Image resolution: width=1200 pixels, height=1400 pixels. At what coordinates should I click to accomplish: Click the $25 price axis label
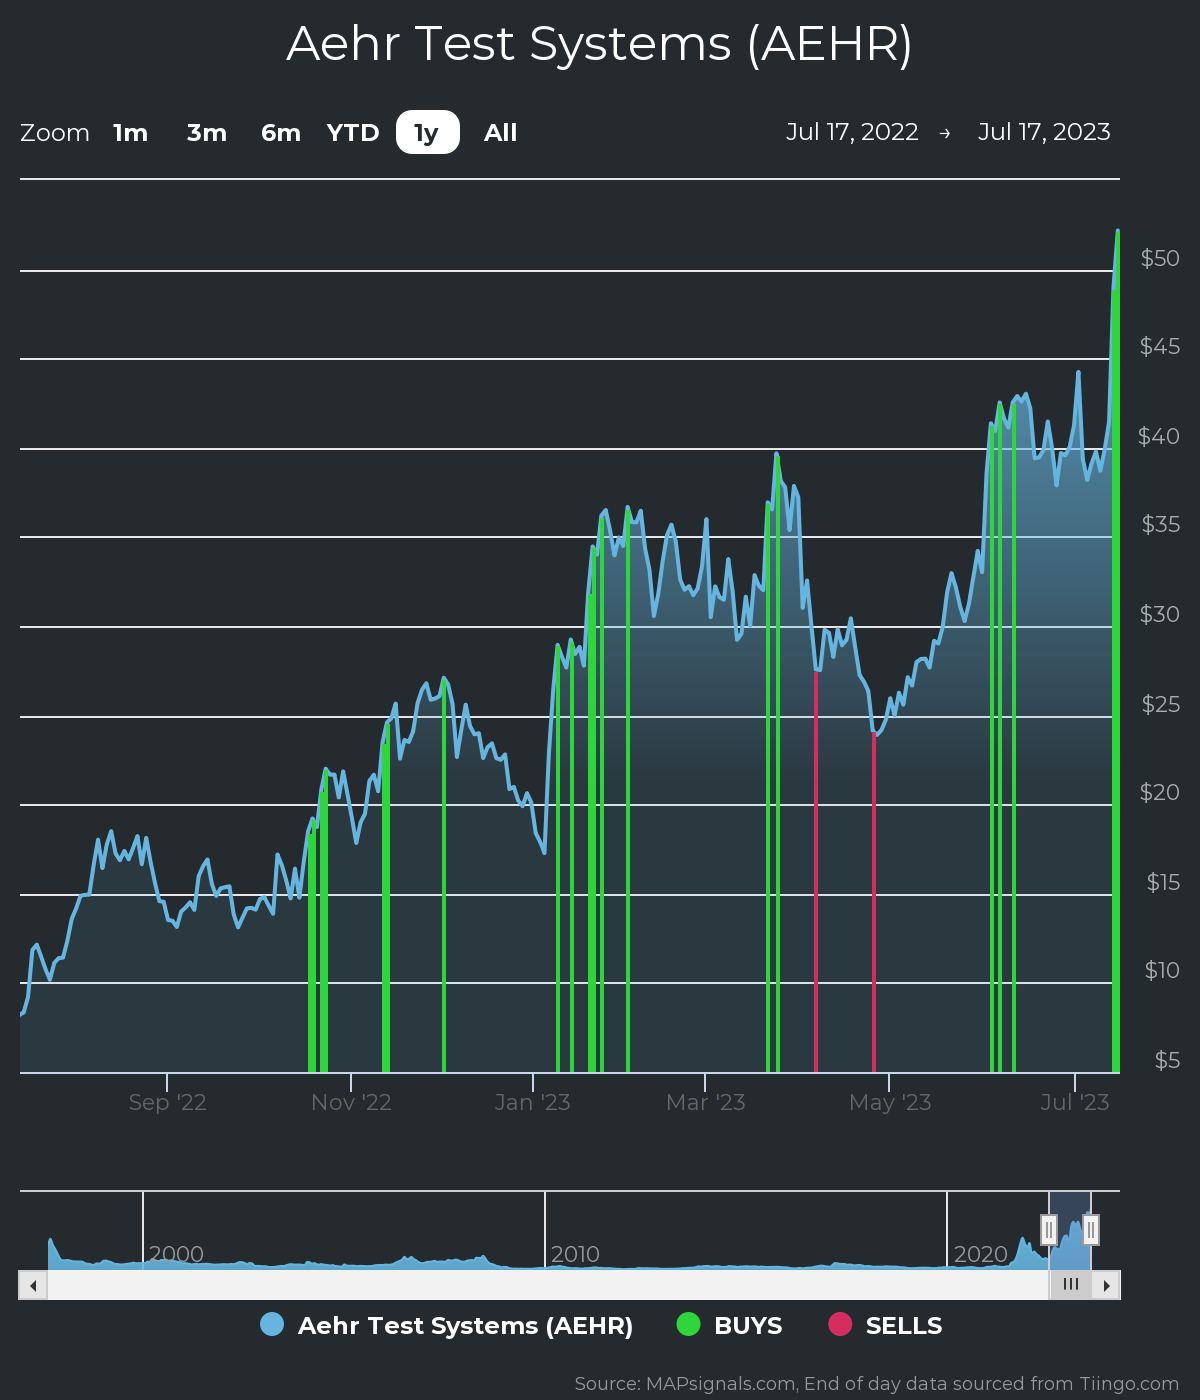click(x=1161, y=704)
